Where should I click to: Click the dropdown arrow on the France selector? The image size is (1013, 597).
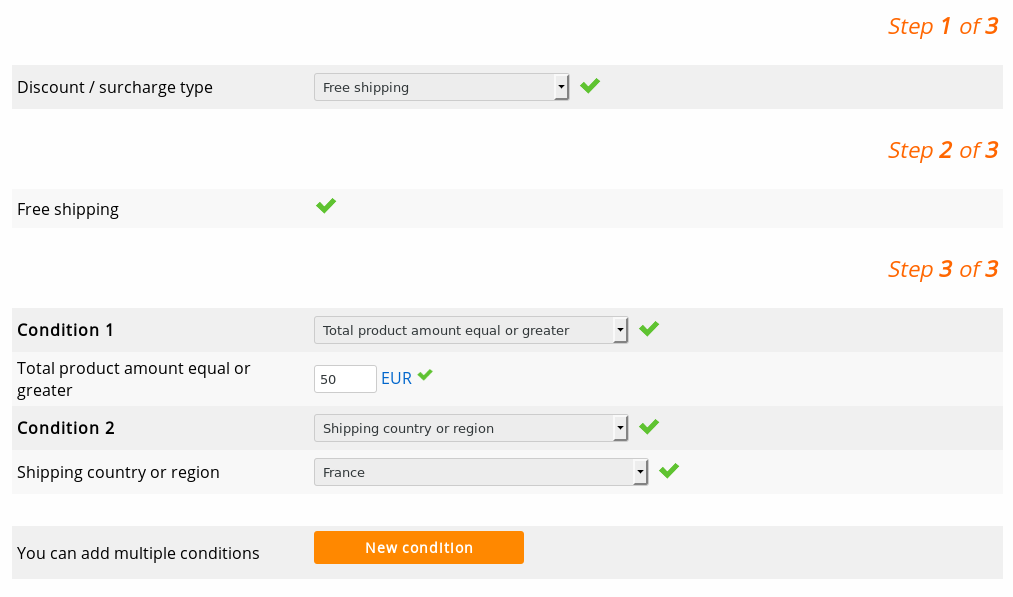[x=640, y=471]
